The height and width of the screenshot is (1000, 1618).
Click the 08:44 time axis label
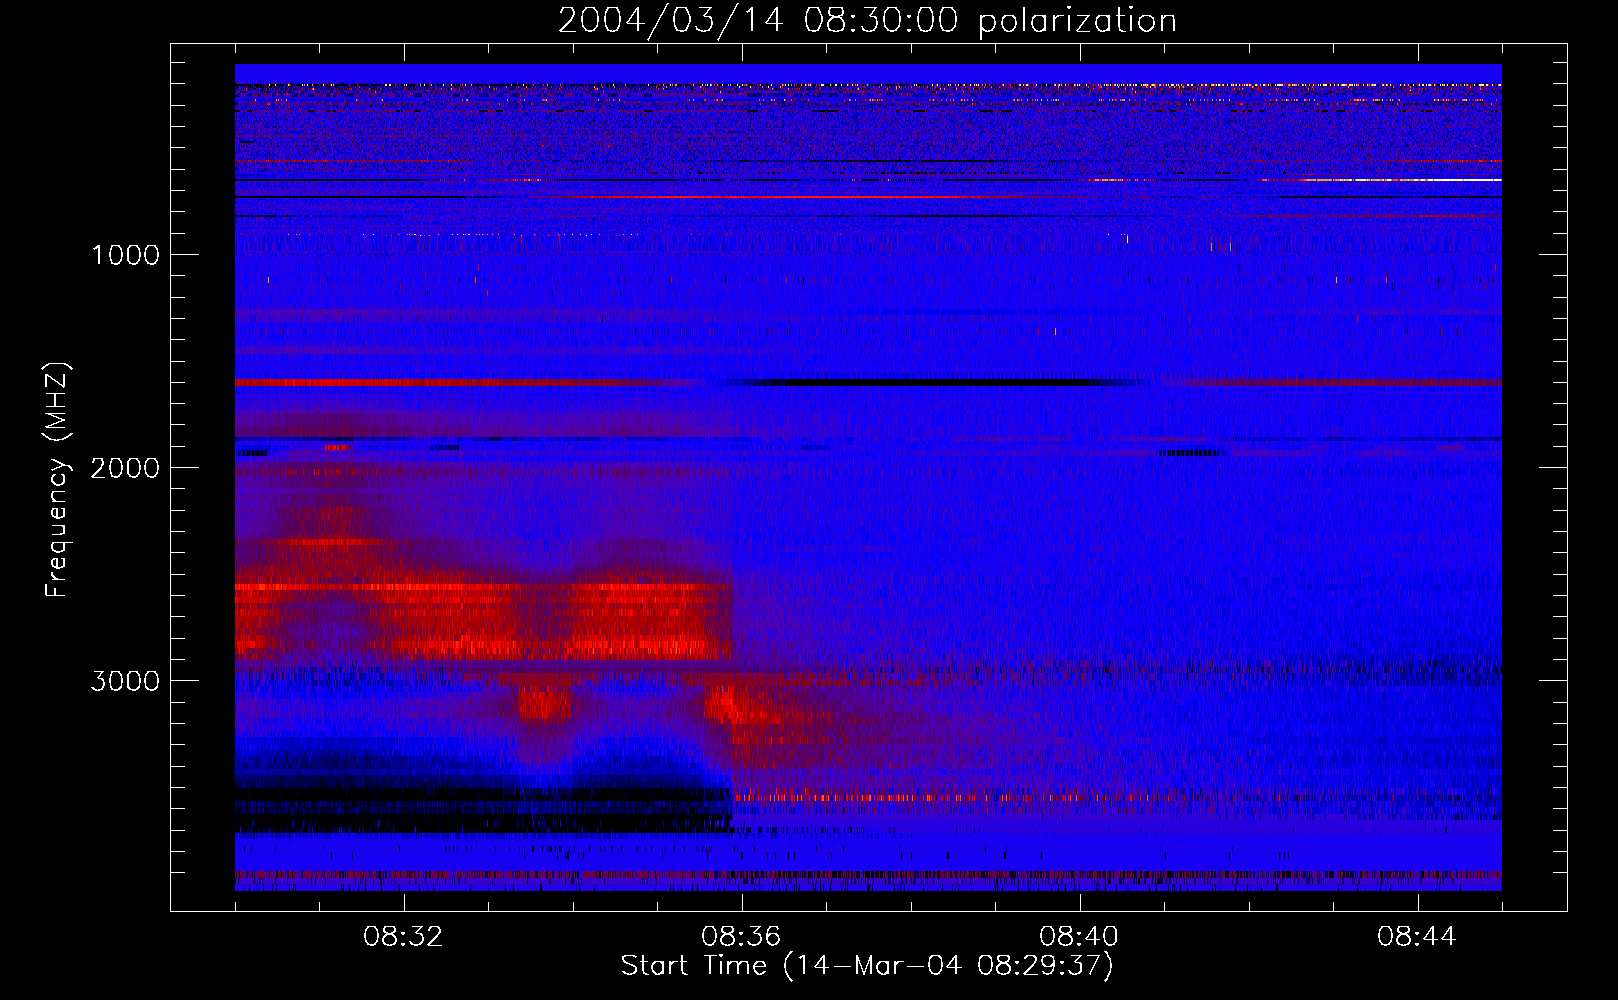pos(1418,936)
